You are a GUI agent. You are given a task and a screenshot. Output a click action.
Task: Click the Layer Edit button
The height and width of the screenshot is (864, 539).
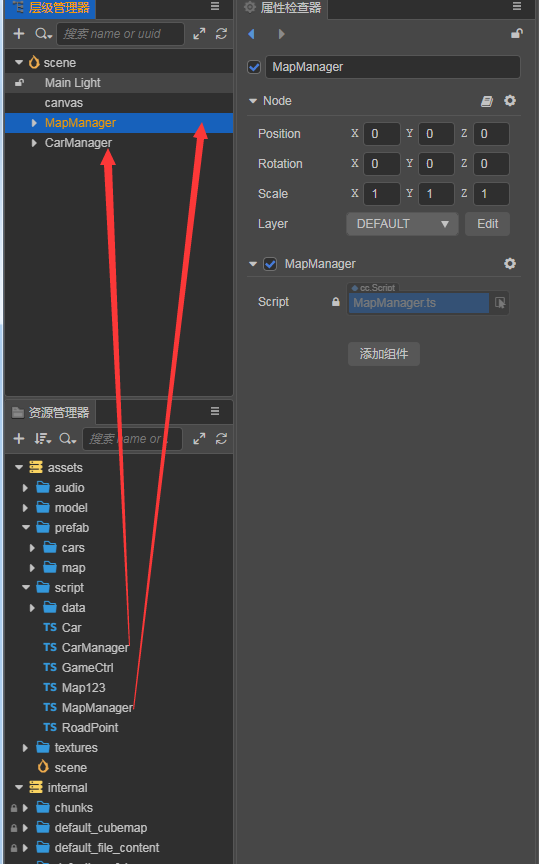(487, 224)
